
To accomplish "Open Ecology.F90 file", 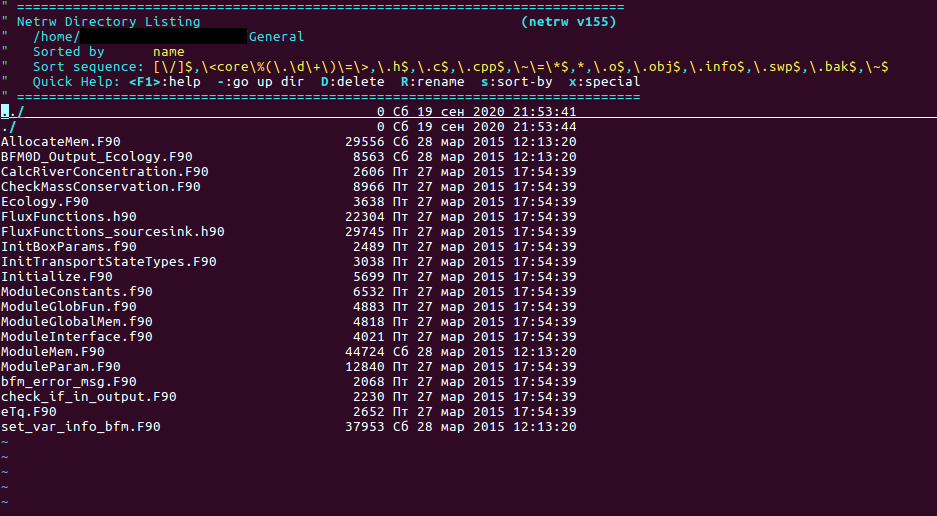I will [44, 201].
